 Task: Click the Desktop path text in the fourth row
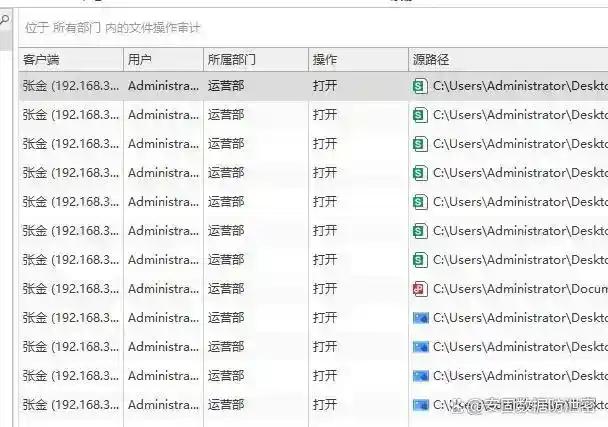[x=520, y=173]
